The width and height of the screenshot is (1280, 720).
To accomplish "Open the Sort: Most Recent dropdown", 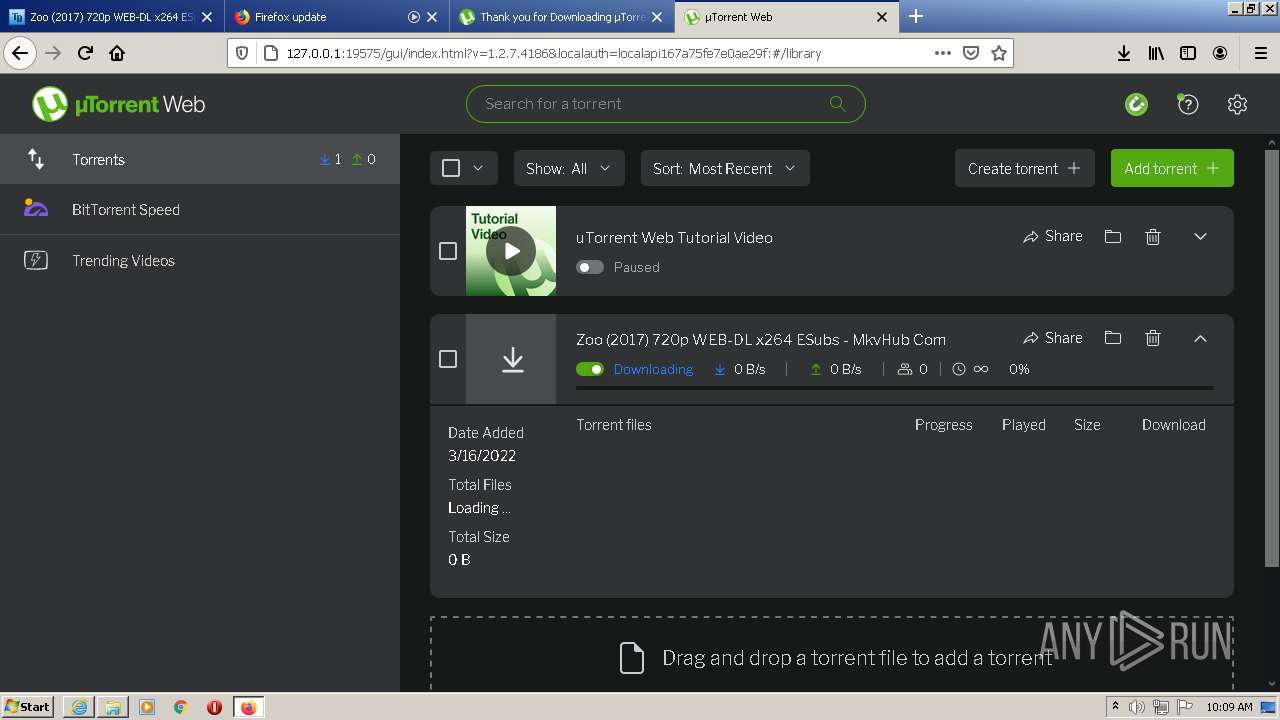I will pos(725,168).
